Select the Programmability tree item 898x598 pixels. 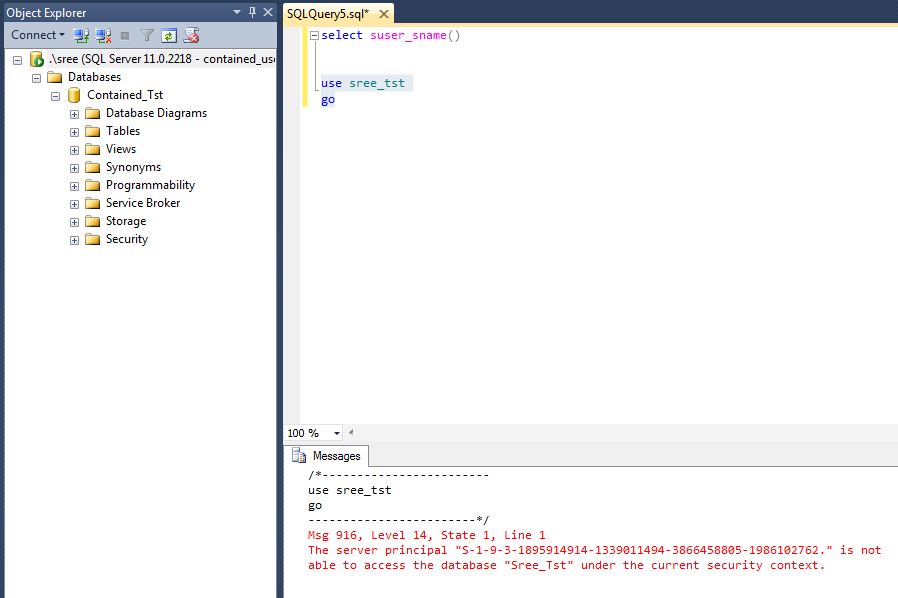click(x=150, y=185)
